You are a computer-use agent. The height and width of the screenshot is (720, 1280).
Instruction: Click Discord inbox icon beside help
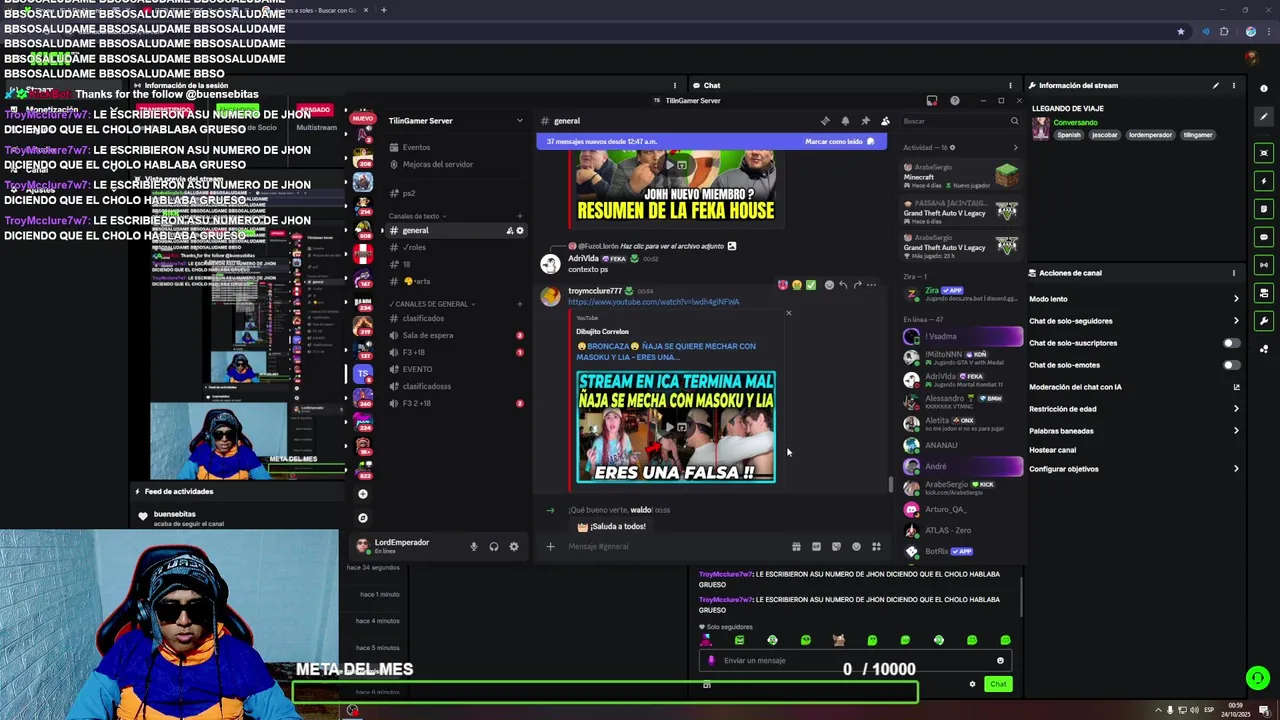point(932,100)
